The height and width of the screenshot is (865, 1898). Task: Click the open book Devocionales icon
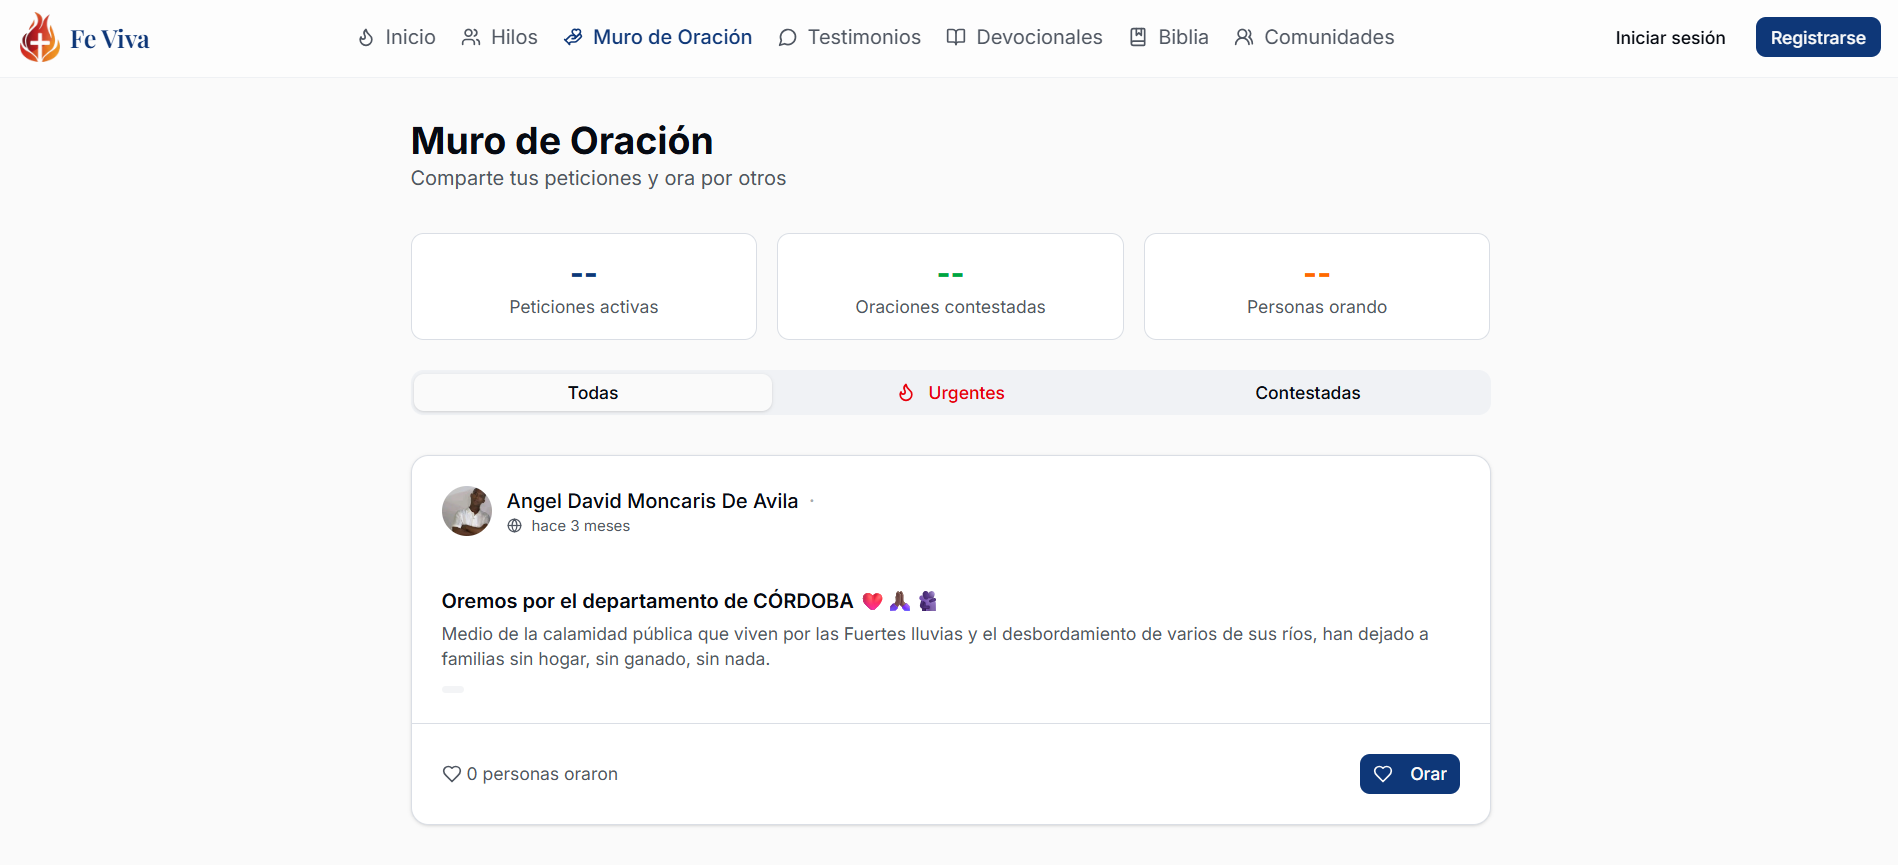click(x=956, y=37)
